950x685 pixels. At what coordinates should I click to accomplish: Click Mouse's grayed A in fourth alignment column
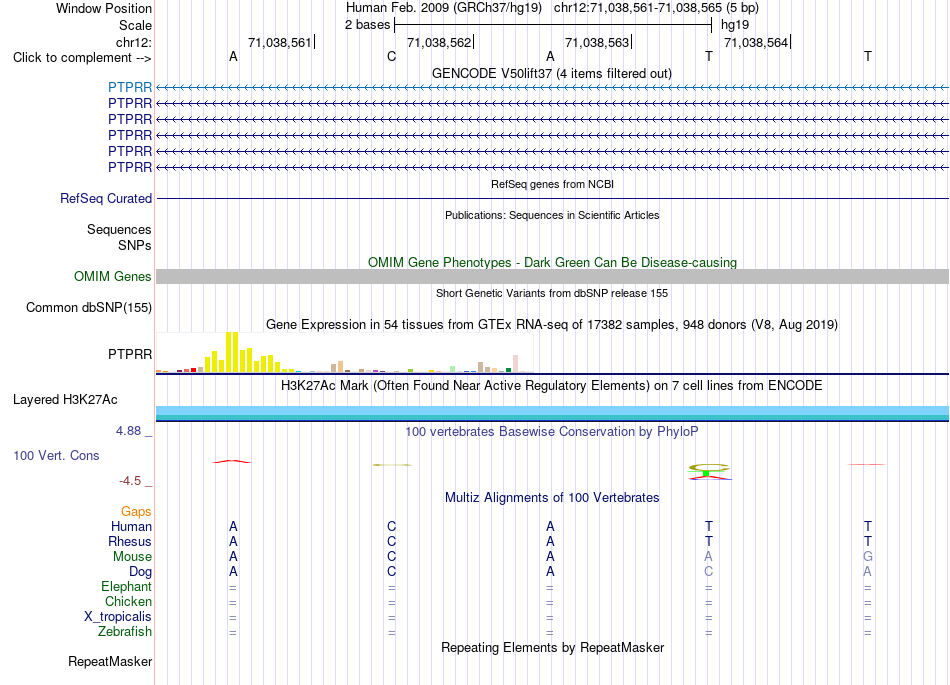tap(708, 556)
